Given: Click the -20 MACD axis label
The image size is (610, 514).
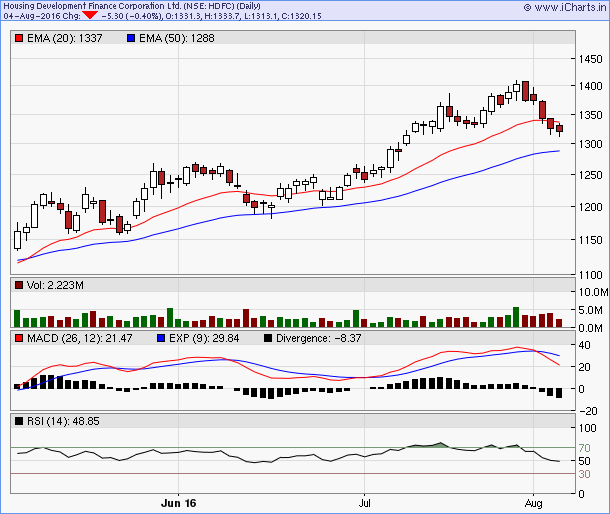Looking at the screenshot, I should click(x=588, y=411).
